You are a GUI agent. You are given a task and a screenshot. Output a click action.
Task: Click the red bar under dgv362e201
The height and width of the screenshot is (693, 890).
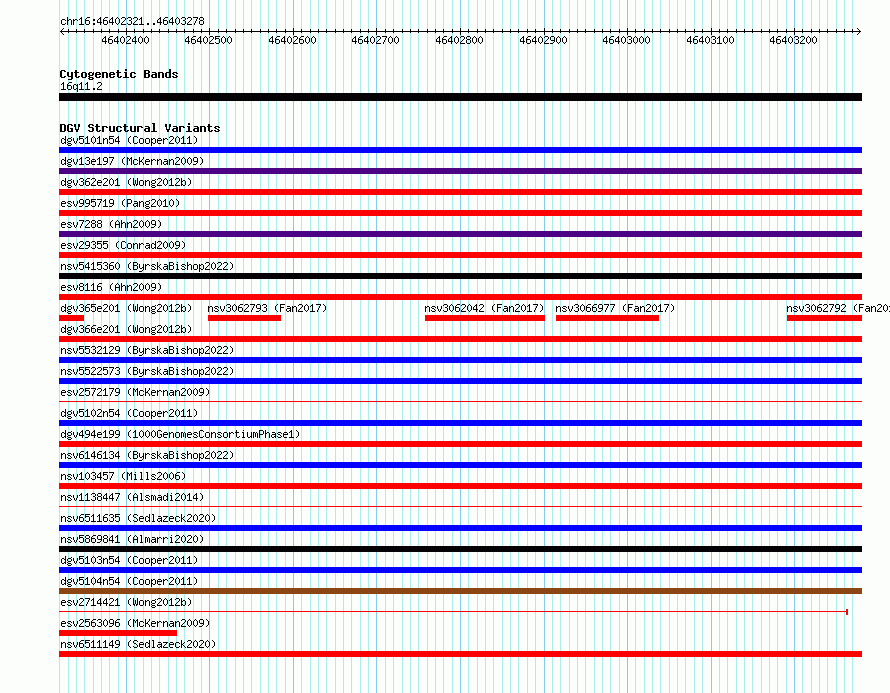(x=460, y=192)
